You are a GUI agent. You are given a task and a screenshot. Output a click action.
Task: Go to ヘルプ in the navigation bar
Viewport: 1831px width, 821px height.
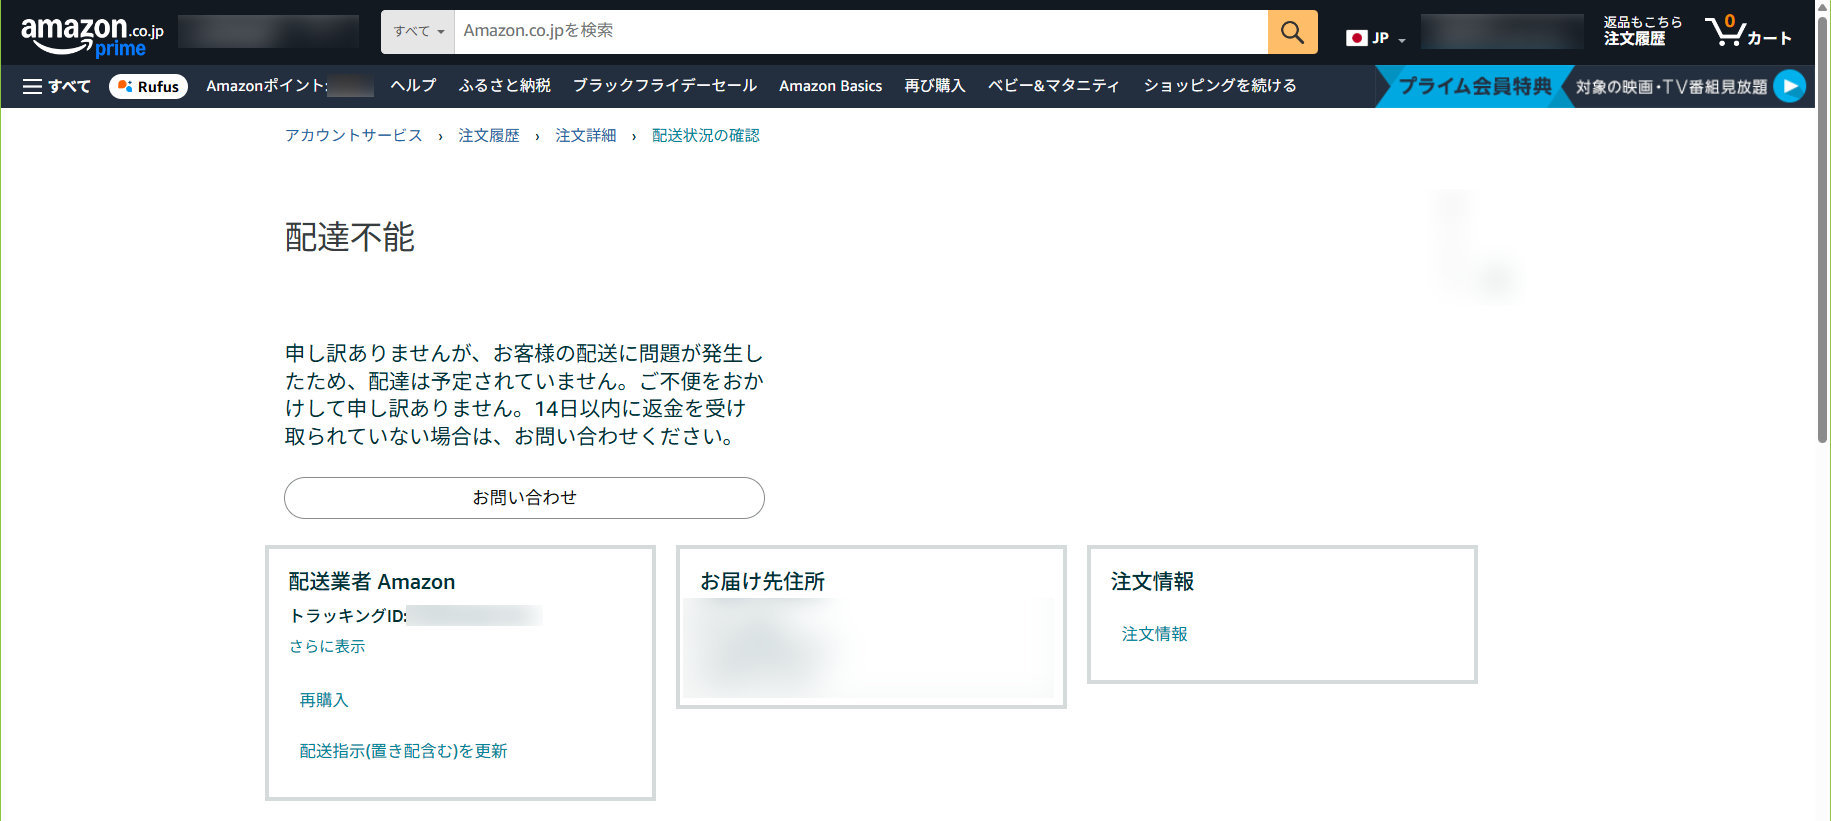[413, 86]
